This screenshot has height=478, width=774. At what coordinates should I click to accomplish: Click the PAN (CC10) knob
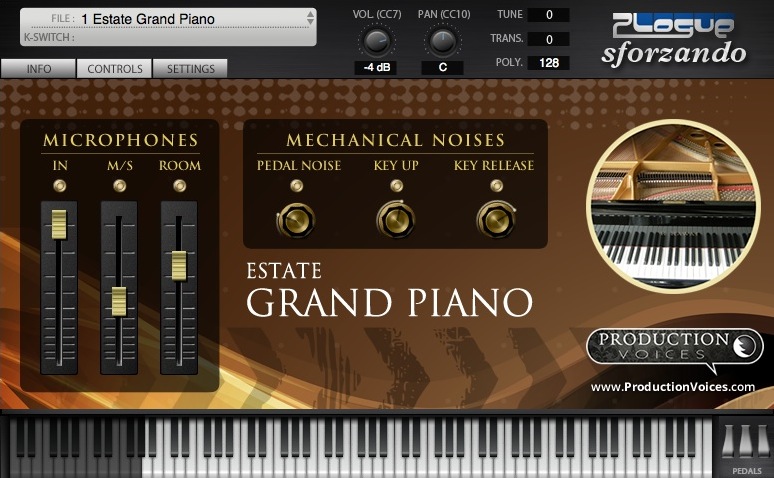tap(443, 41)
